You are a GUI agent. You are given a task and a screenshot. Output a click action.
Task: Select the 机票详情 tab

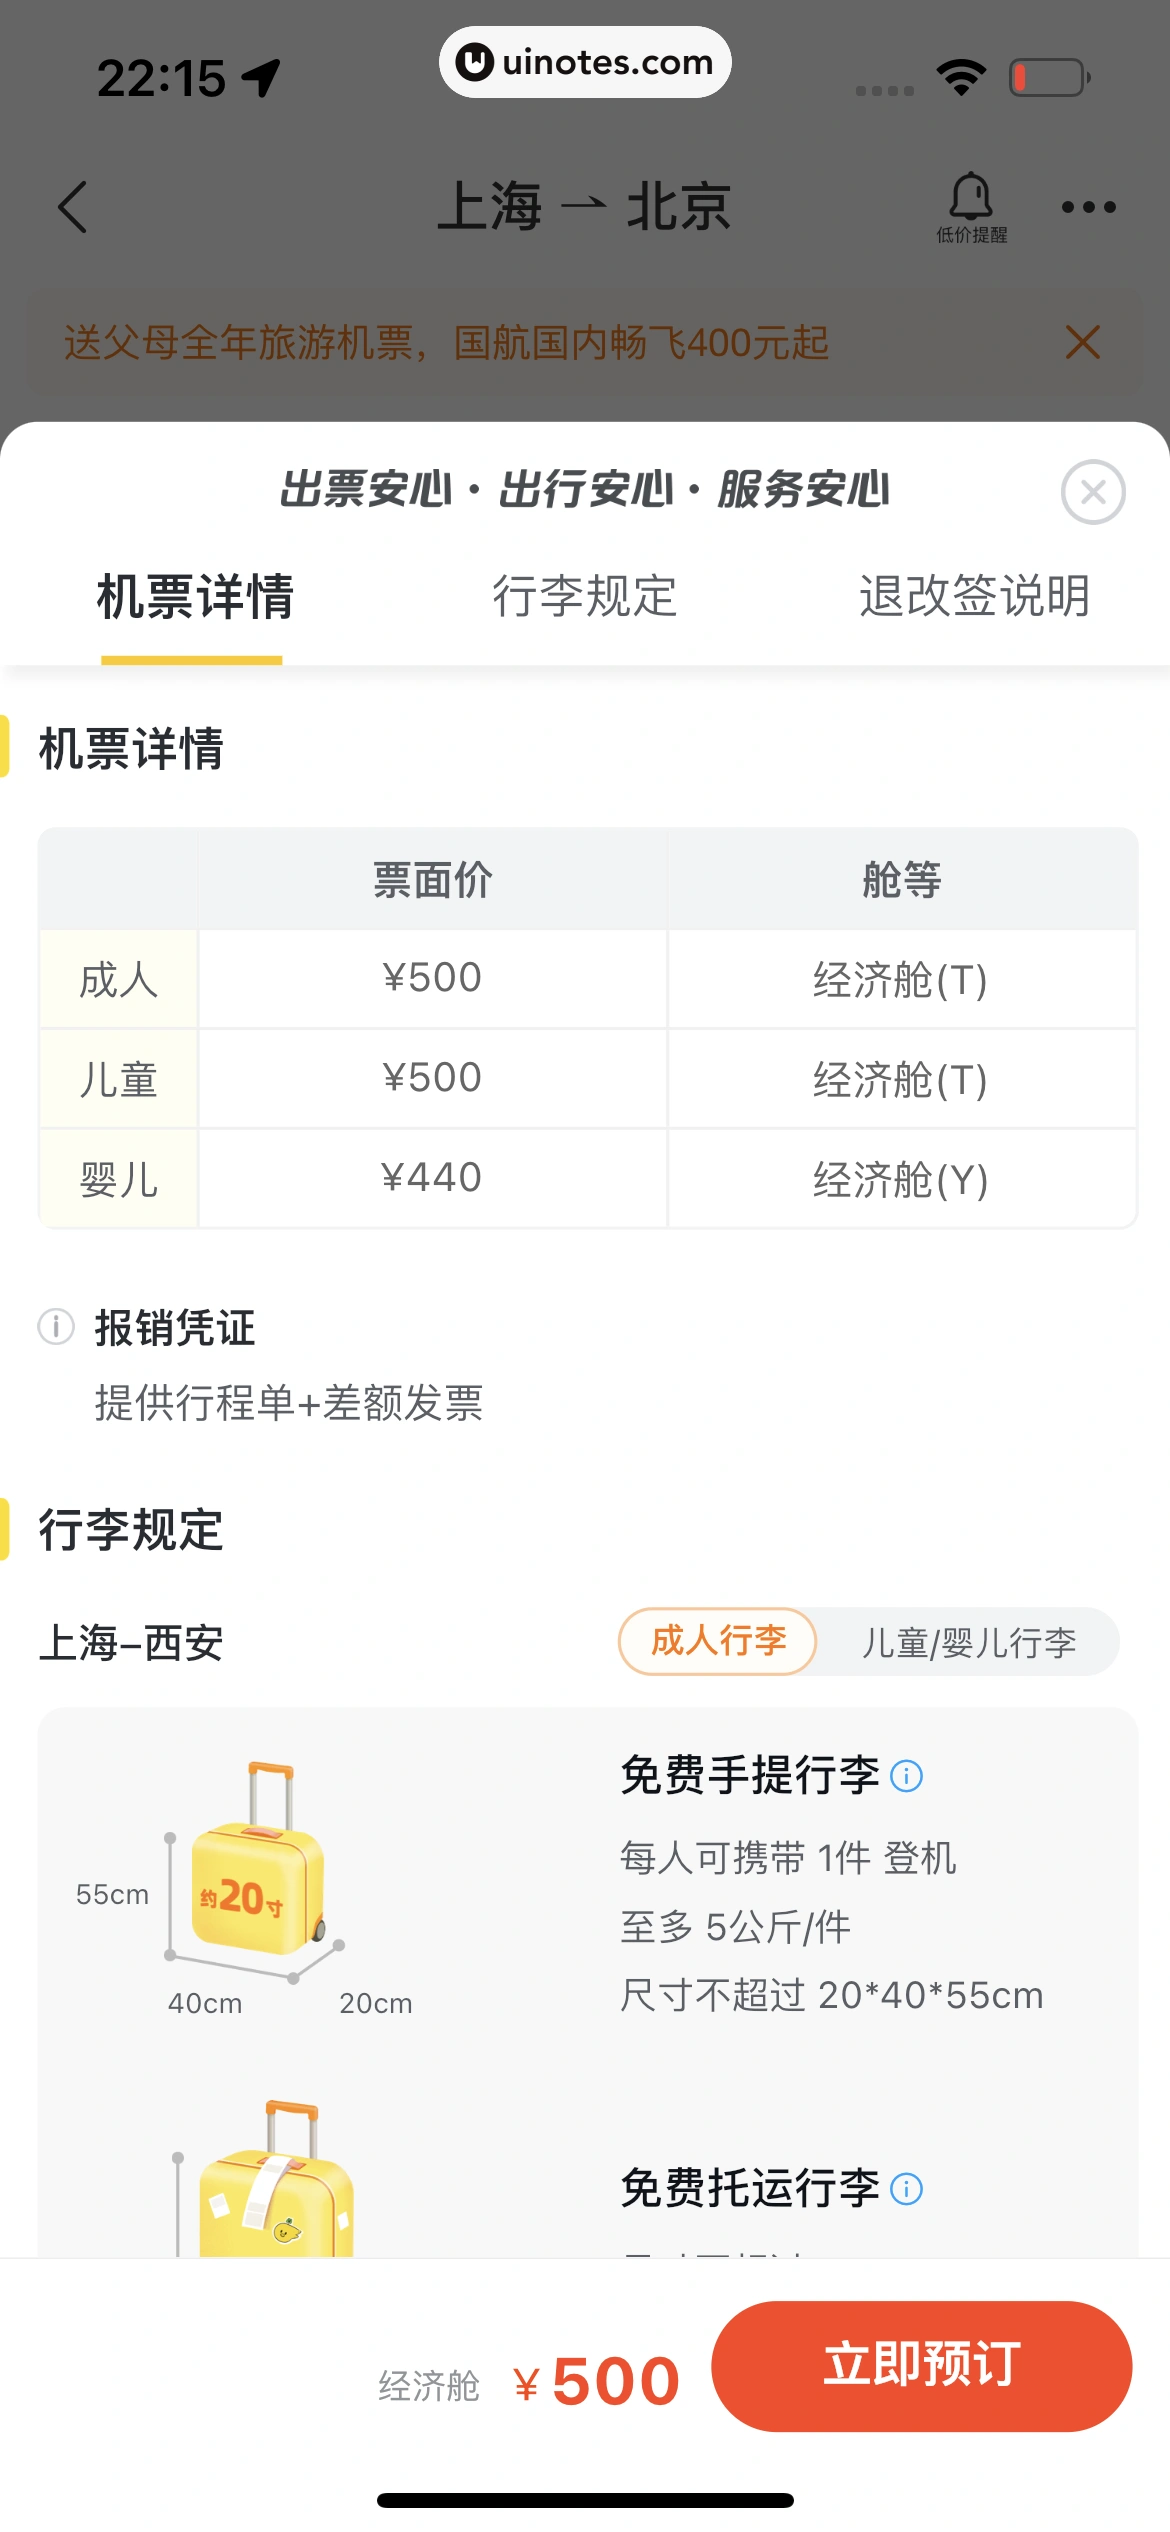[x=194, y=597]
